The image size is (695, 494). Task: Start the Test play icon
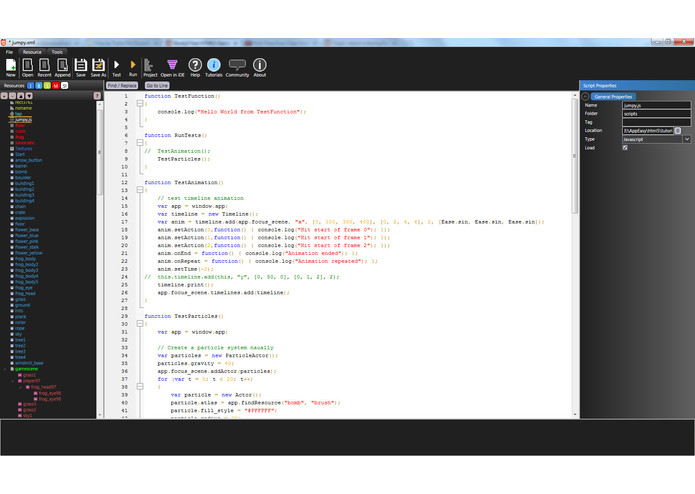click(117, 65)
